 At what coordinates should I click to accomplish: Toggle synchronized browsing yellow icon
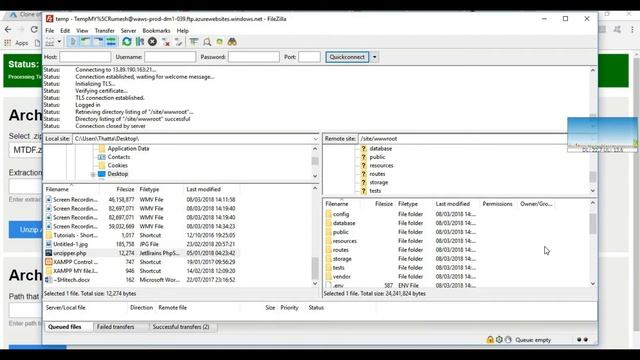click(220, 42)
